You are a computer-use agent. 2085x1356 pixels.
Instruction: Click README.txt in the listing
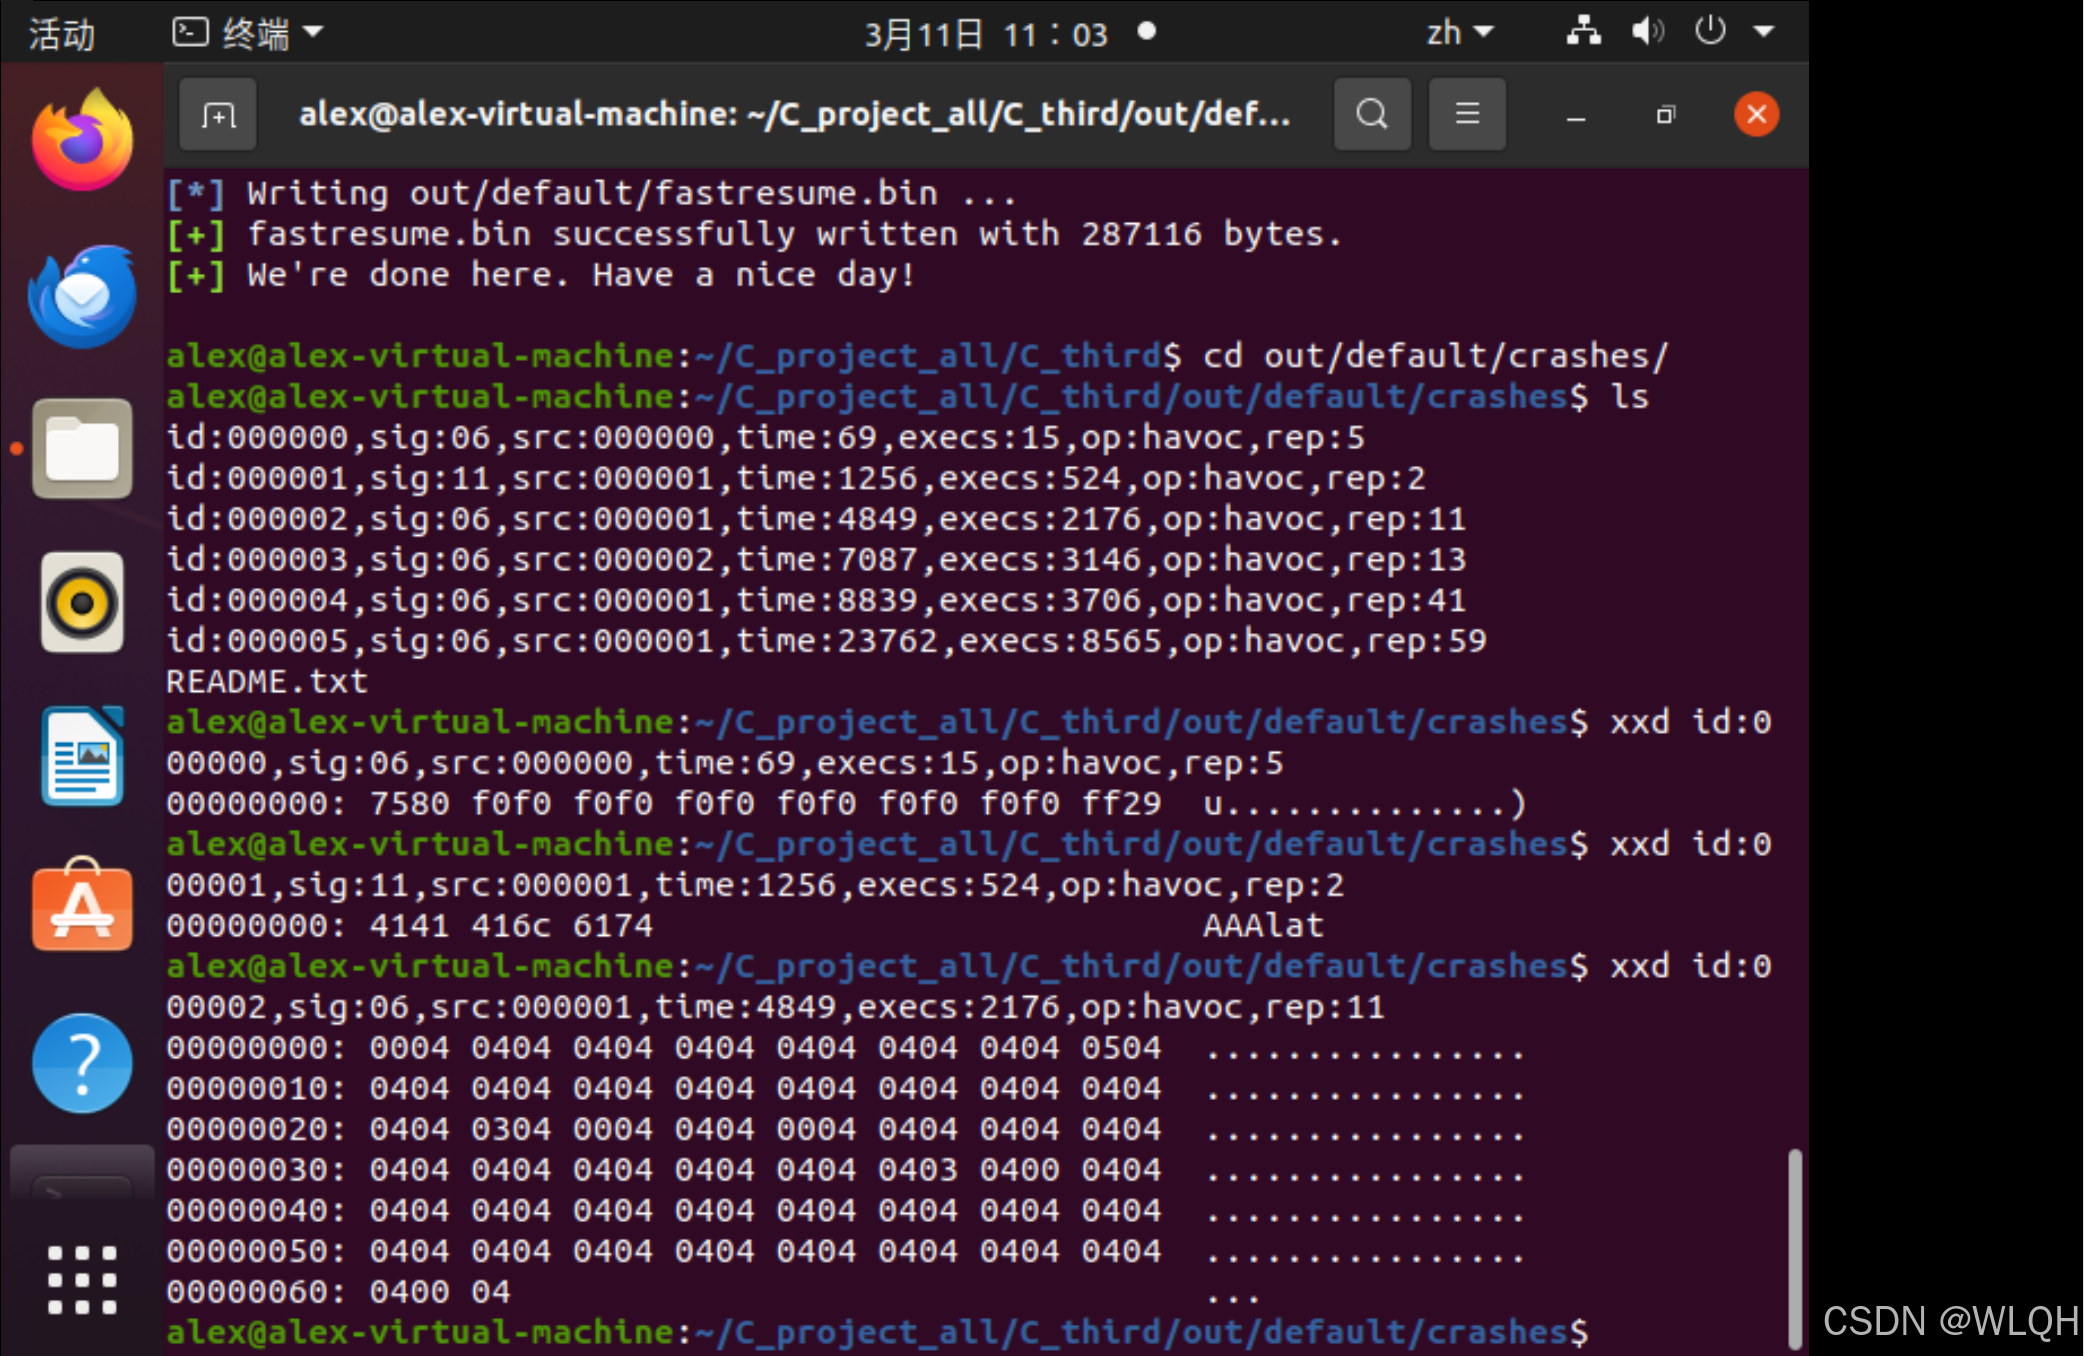[x=267, y=682]
